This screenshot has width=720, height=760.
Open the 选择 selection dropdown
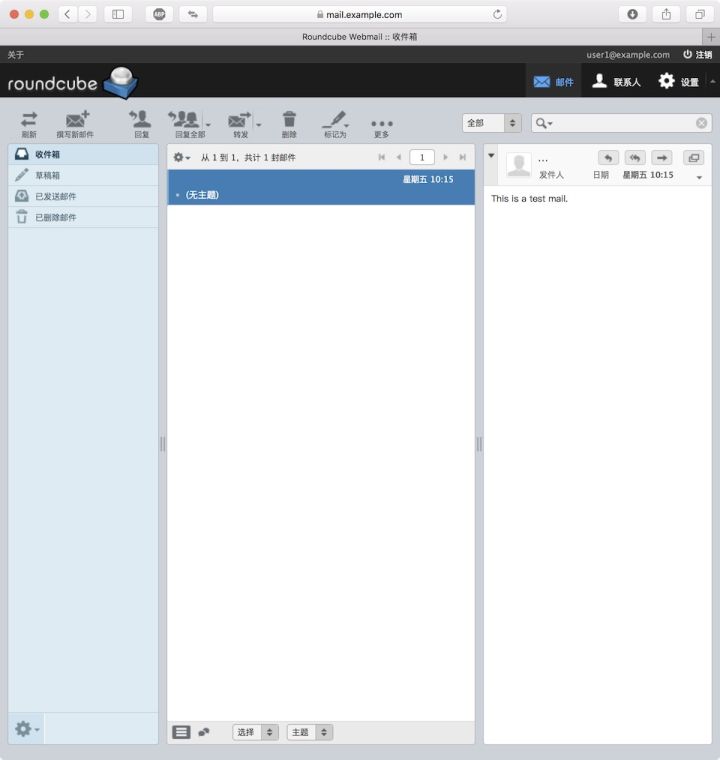coord(255,732)
